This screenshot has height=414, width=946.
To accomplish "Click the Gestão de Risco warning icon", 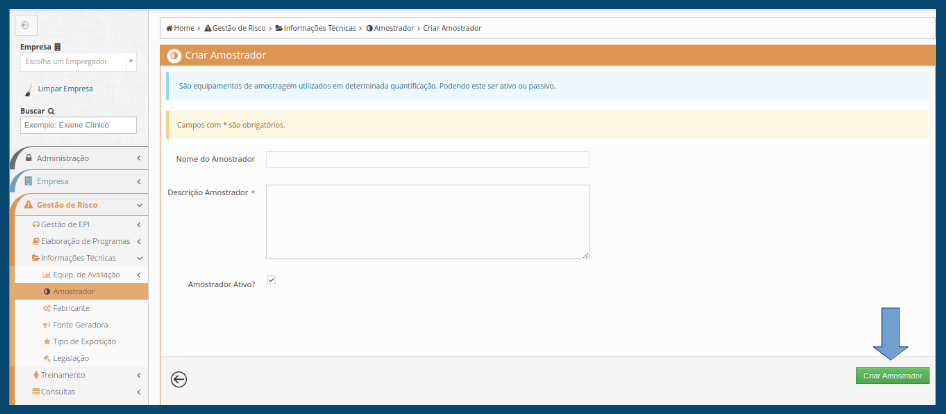I will tap(28, 205).
